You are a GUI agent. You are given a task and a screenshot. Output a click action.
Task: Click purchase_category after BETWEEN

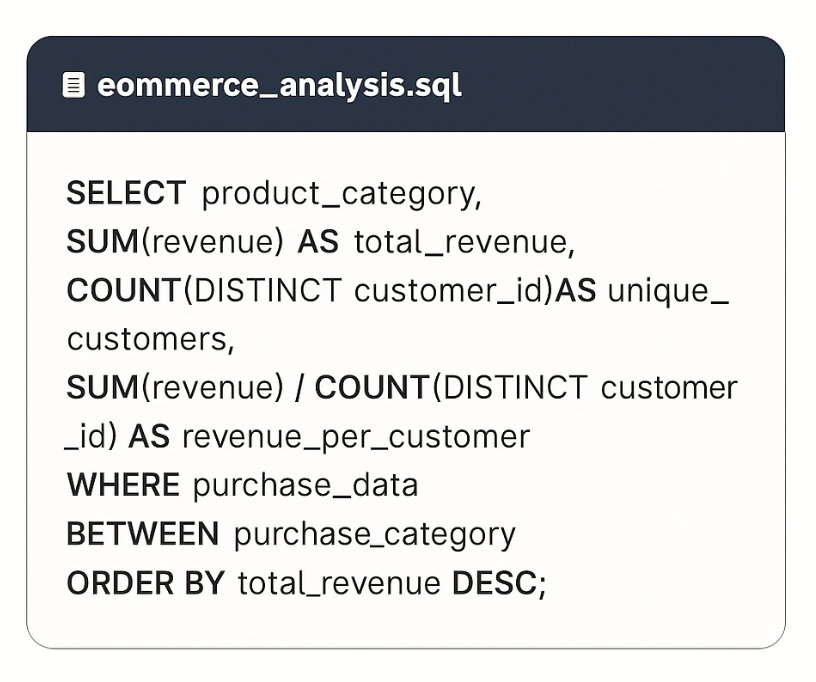pos(374,535)
